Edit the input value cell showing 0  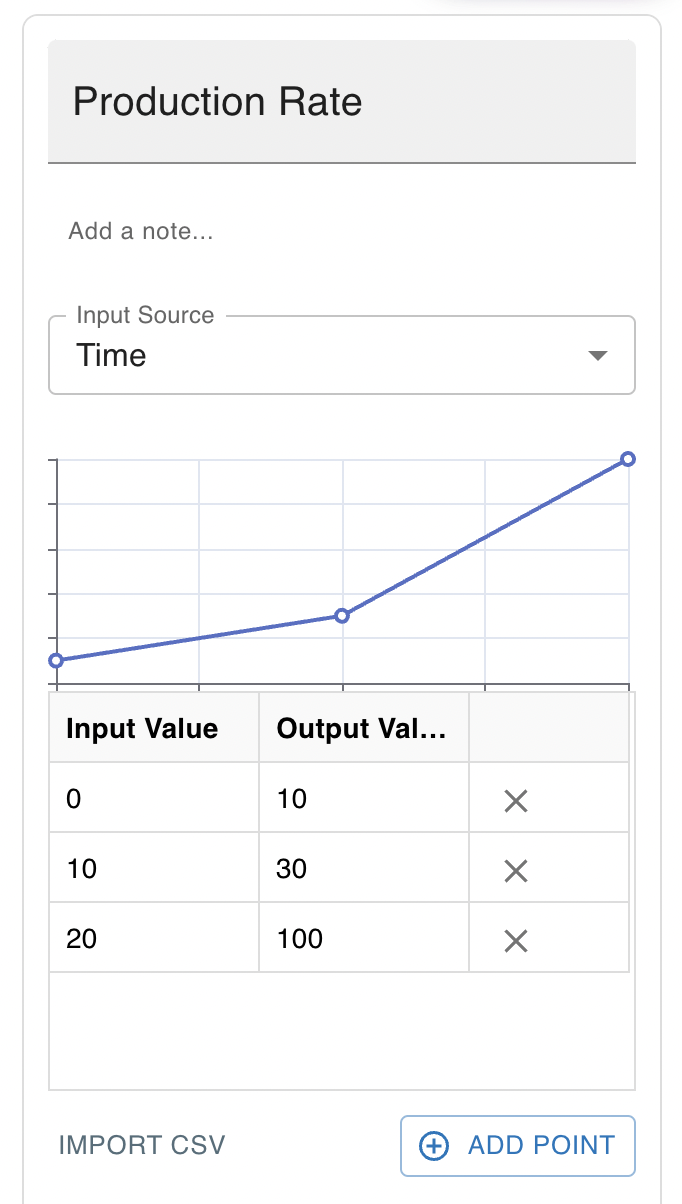154,798
